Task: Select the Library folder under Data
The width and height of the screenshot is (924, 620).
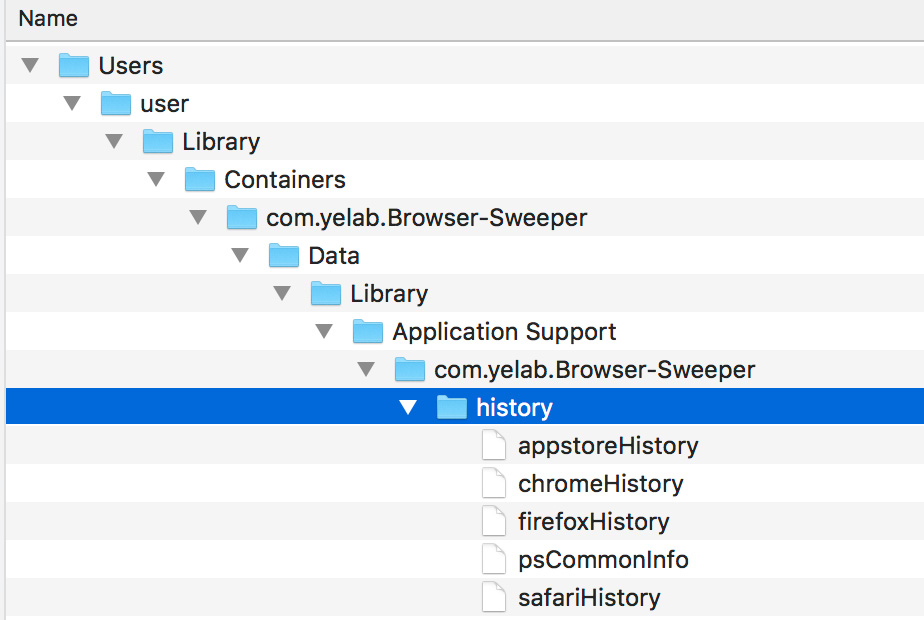Action: (388, 294)
